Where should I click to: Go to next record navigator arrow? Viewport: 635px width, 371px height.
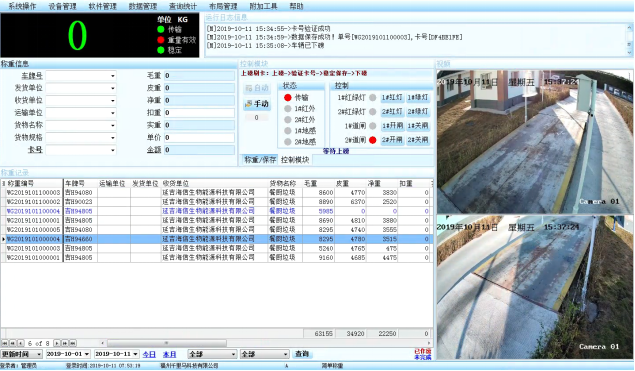(57, 343)
